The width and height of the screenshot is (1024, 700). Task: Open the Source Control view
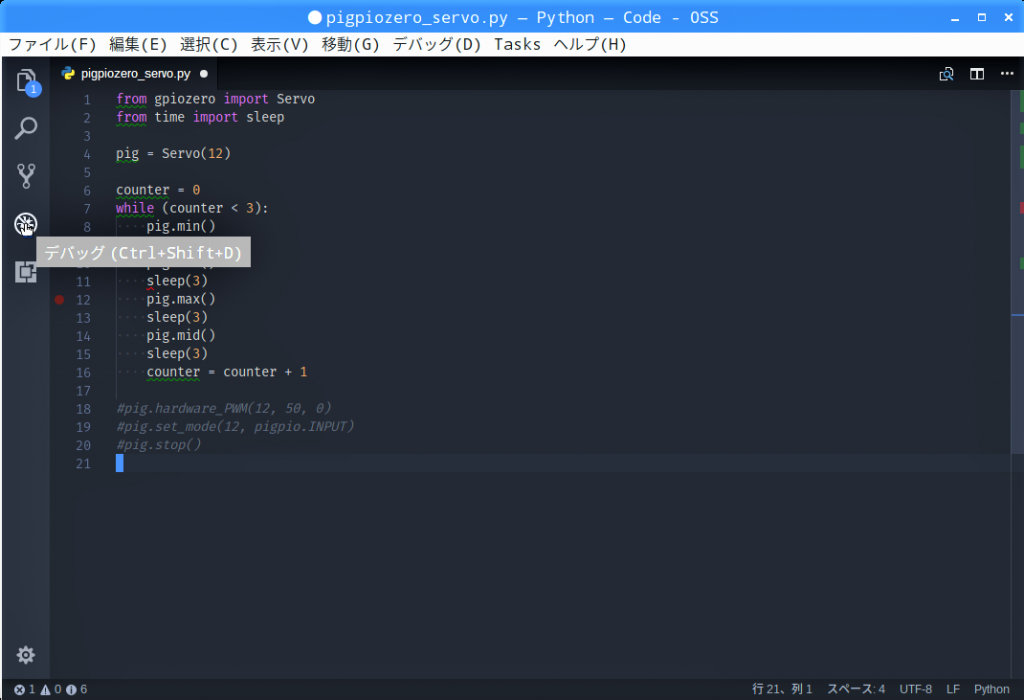(26, 176)
